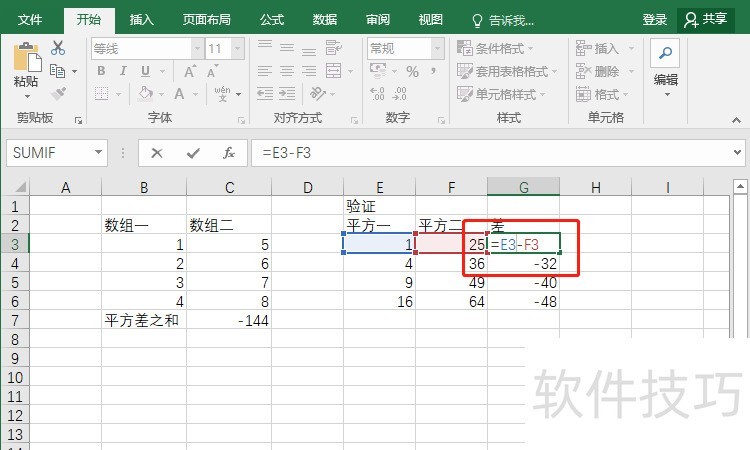Screen dimensions: 750x450
Task: Open the number format 常规 dropdown
Action: tap(437, 48)
